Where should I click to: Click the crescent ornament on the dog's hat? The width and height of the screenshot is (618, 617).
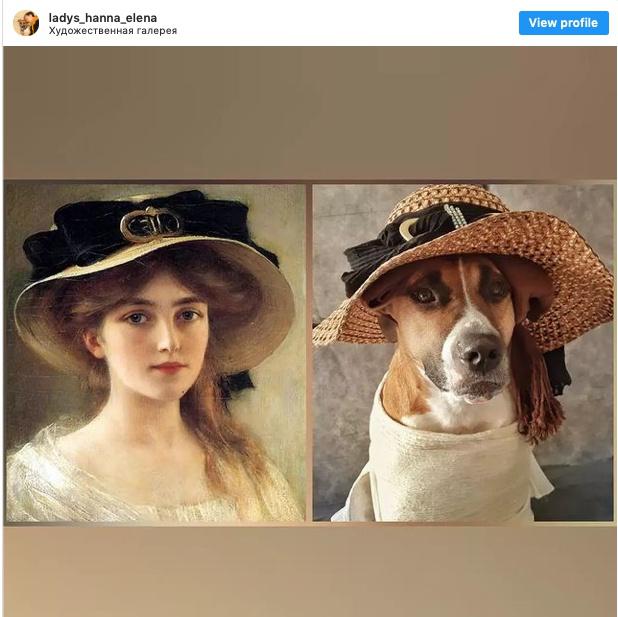[x=406, y=229]
